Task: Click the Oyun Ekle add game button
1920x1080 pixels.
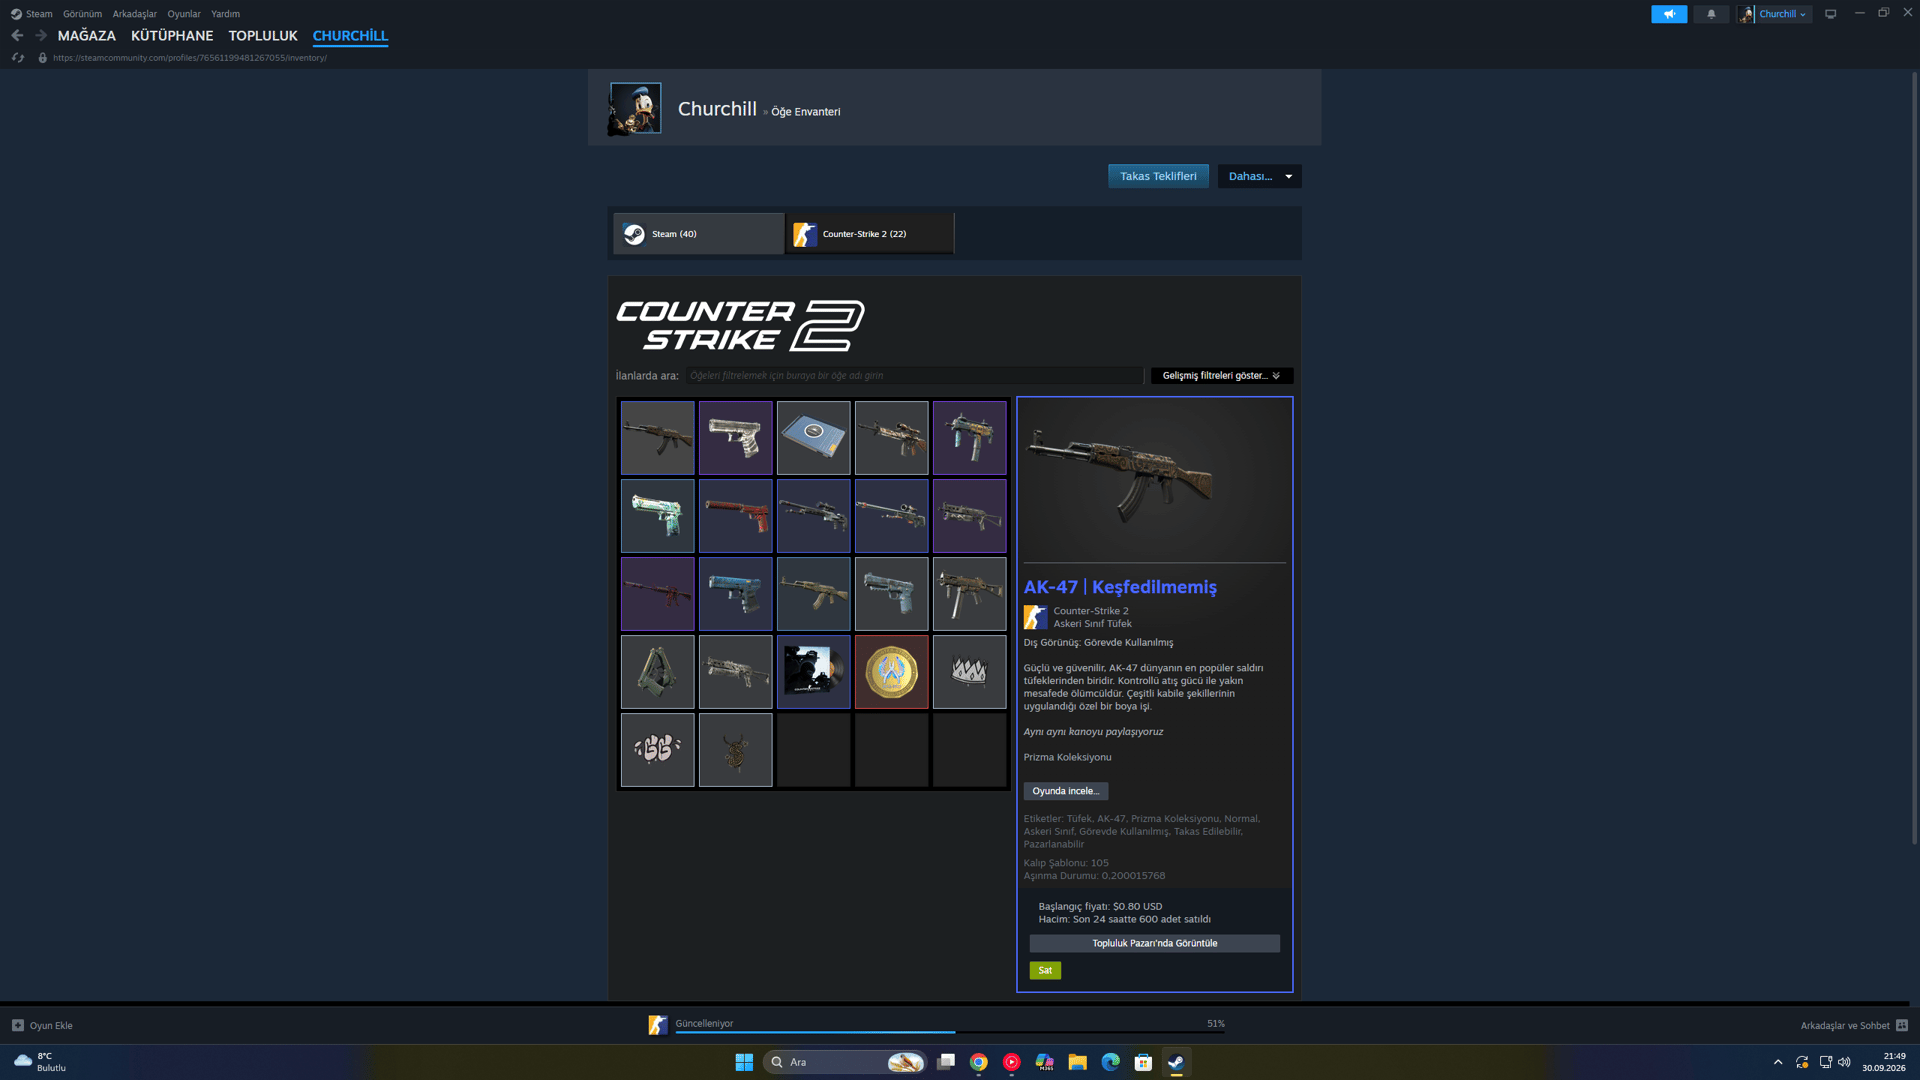Action: pos(42,1026)
